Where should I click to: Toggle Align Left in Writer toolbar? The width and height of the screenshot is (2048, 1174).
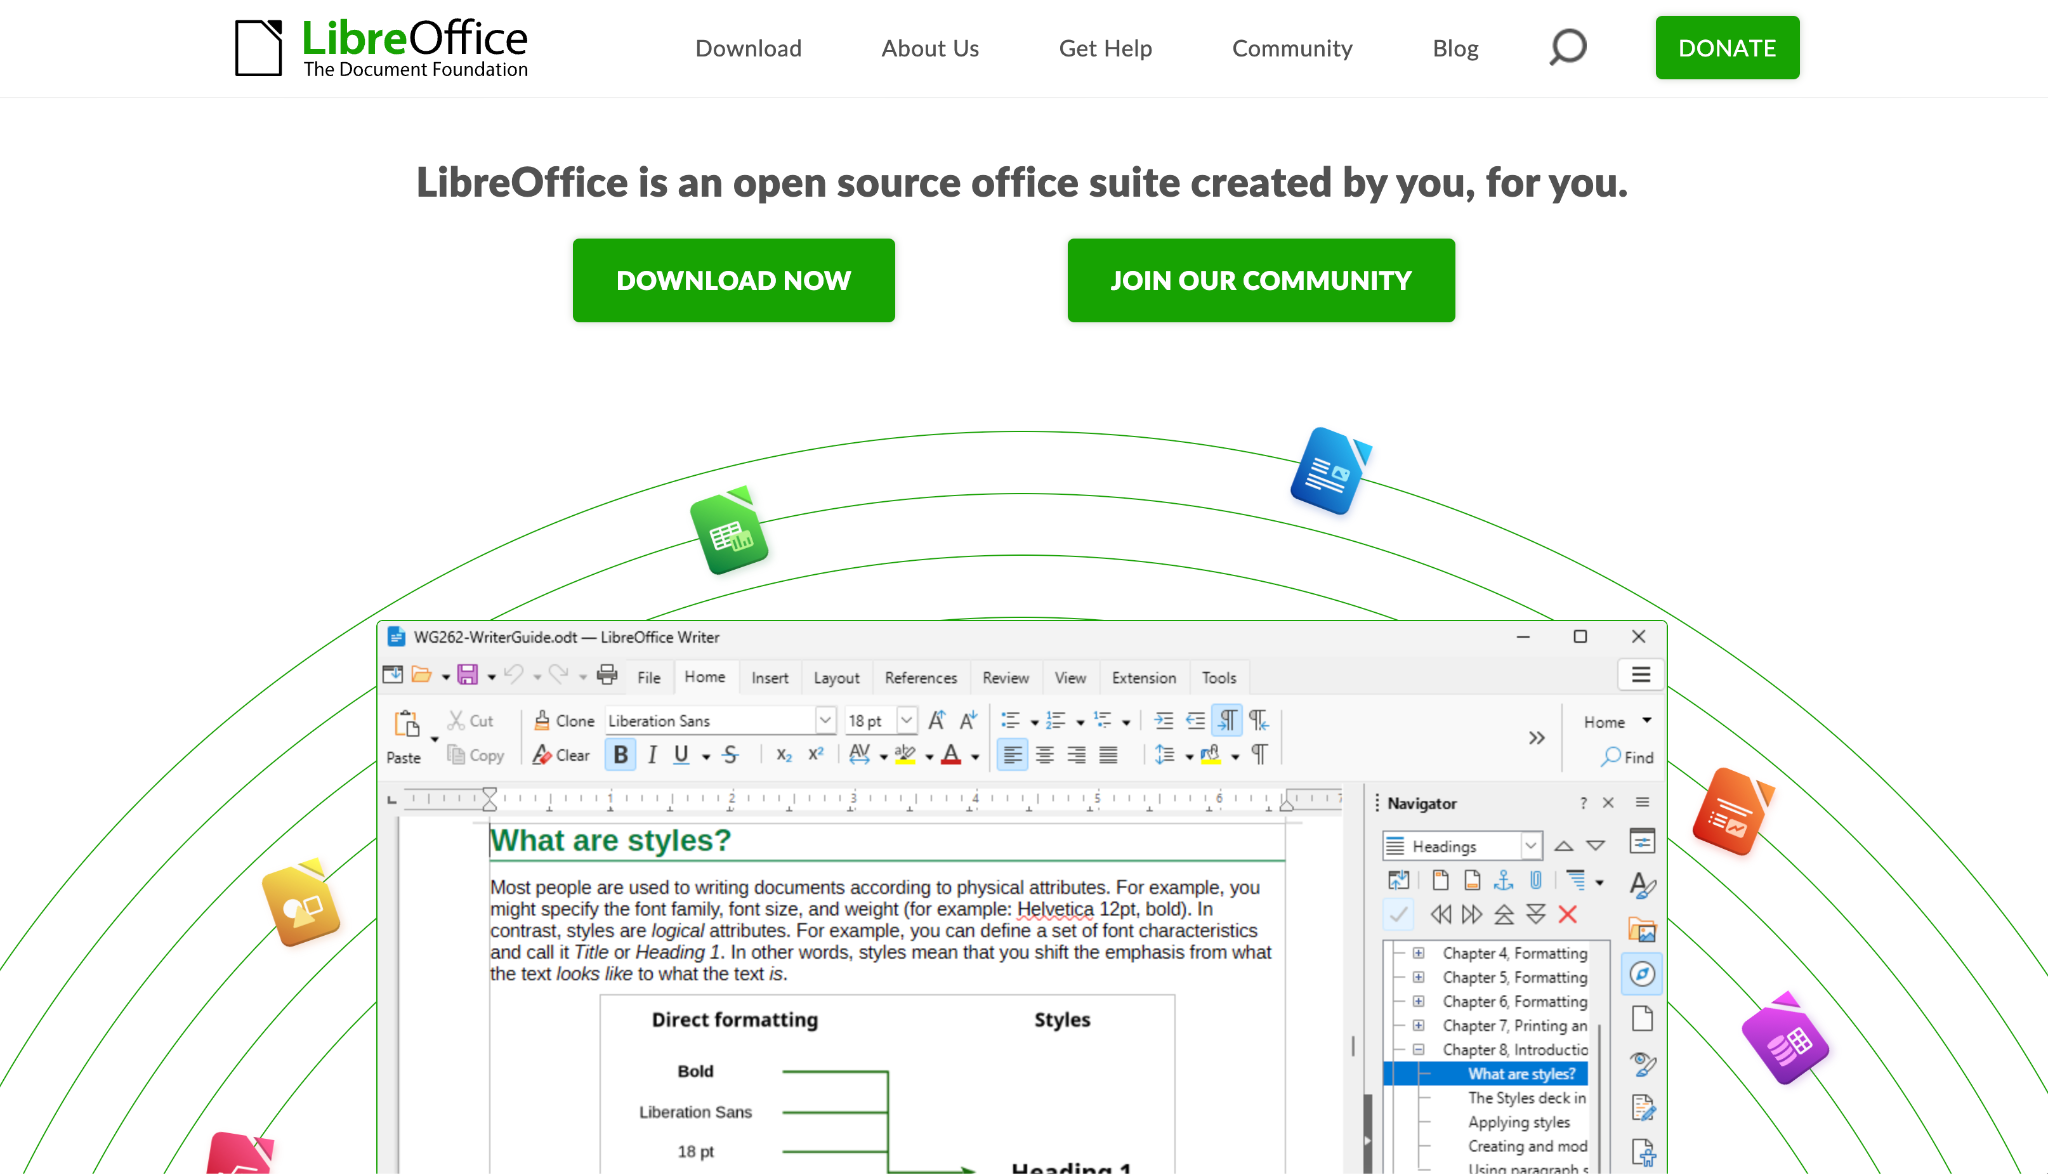pos(1013,755)
